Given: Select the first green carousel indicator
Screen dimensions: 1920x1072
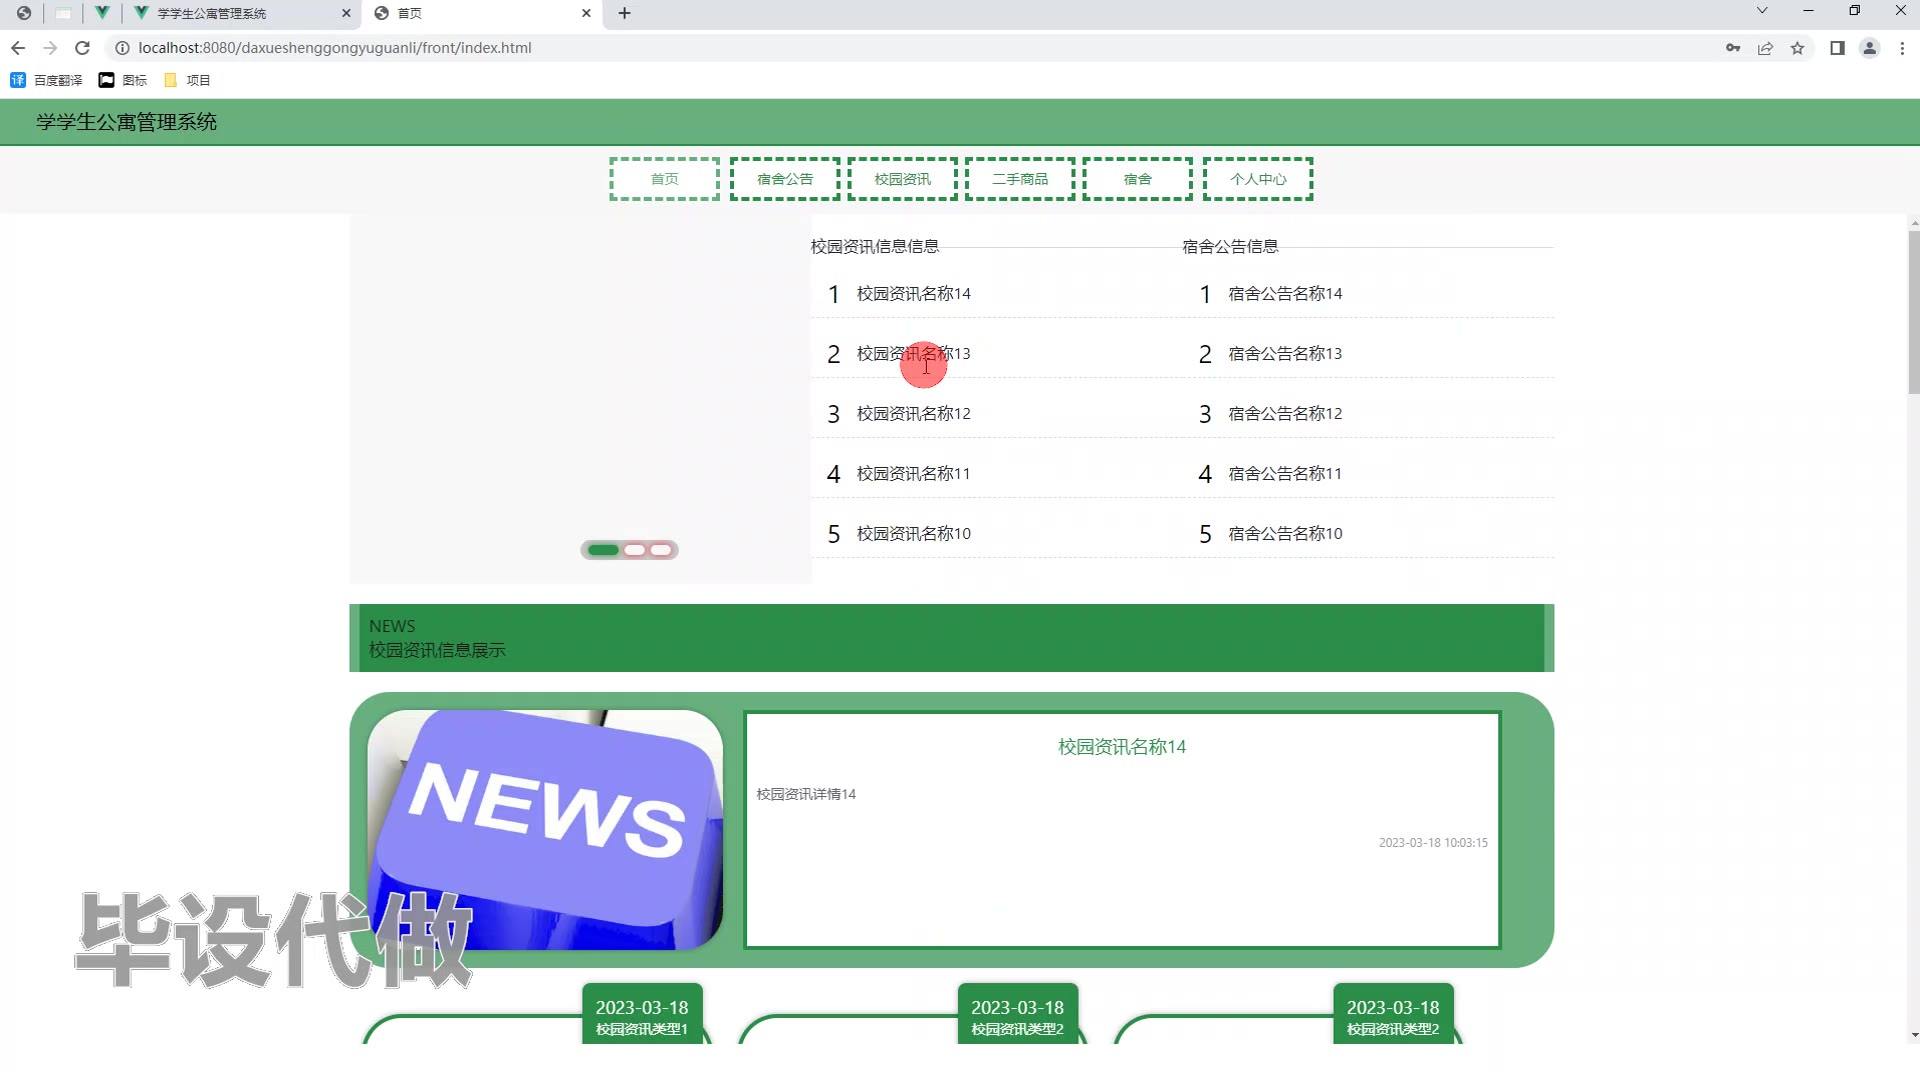Looking at the screenshot, I should (x=603, y=550).
